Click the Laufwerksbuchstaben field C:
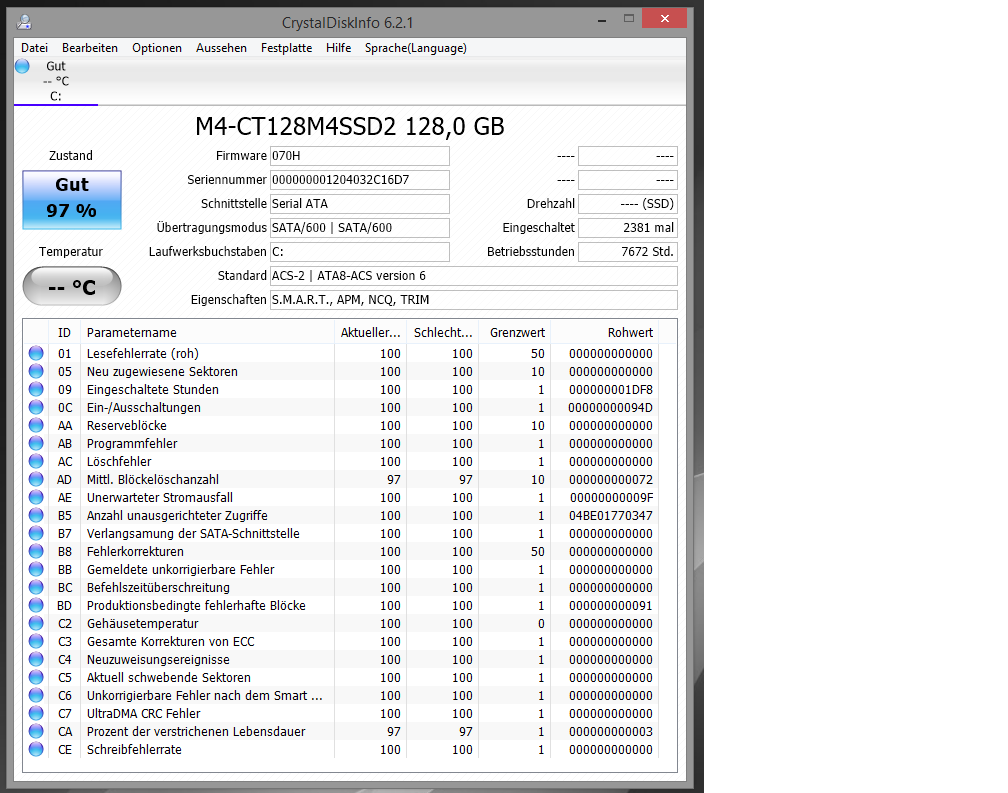1008x793 pixels. point(359,252)
